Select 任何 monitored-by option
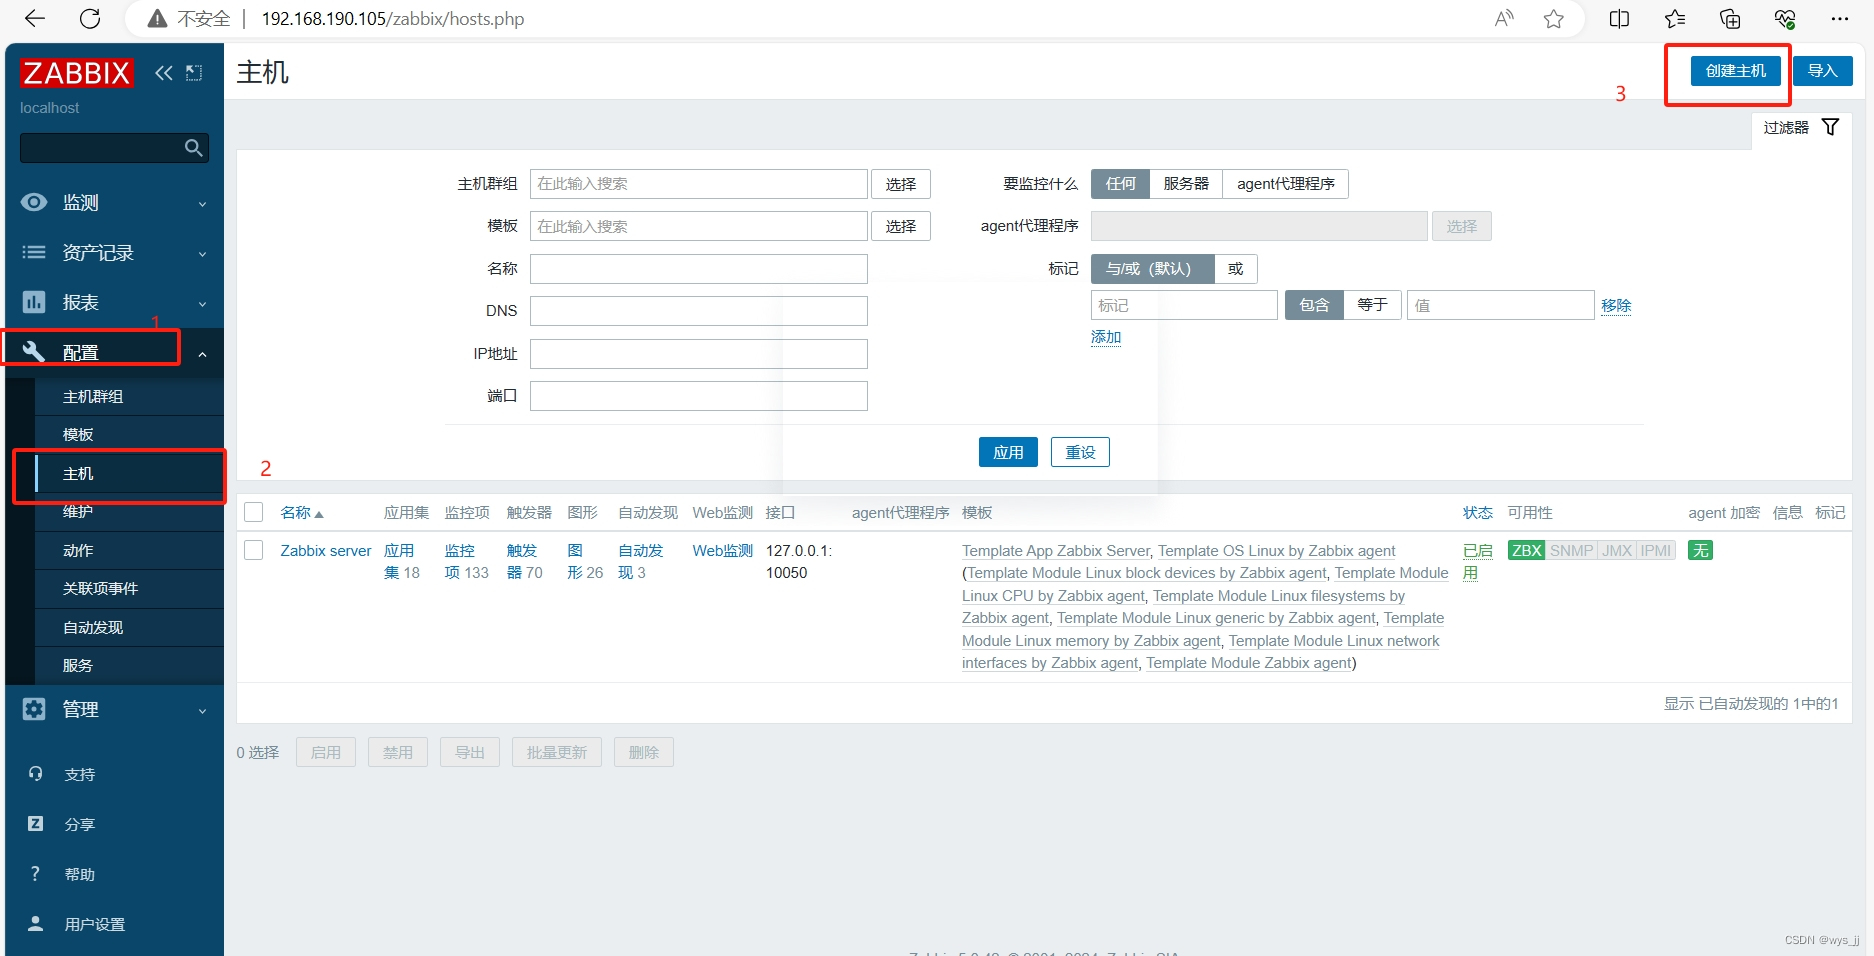This screenshot has width=1874, height=956. (x=1120, y=184)
